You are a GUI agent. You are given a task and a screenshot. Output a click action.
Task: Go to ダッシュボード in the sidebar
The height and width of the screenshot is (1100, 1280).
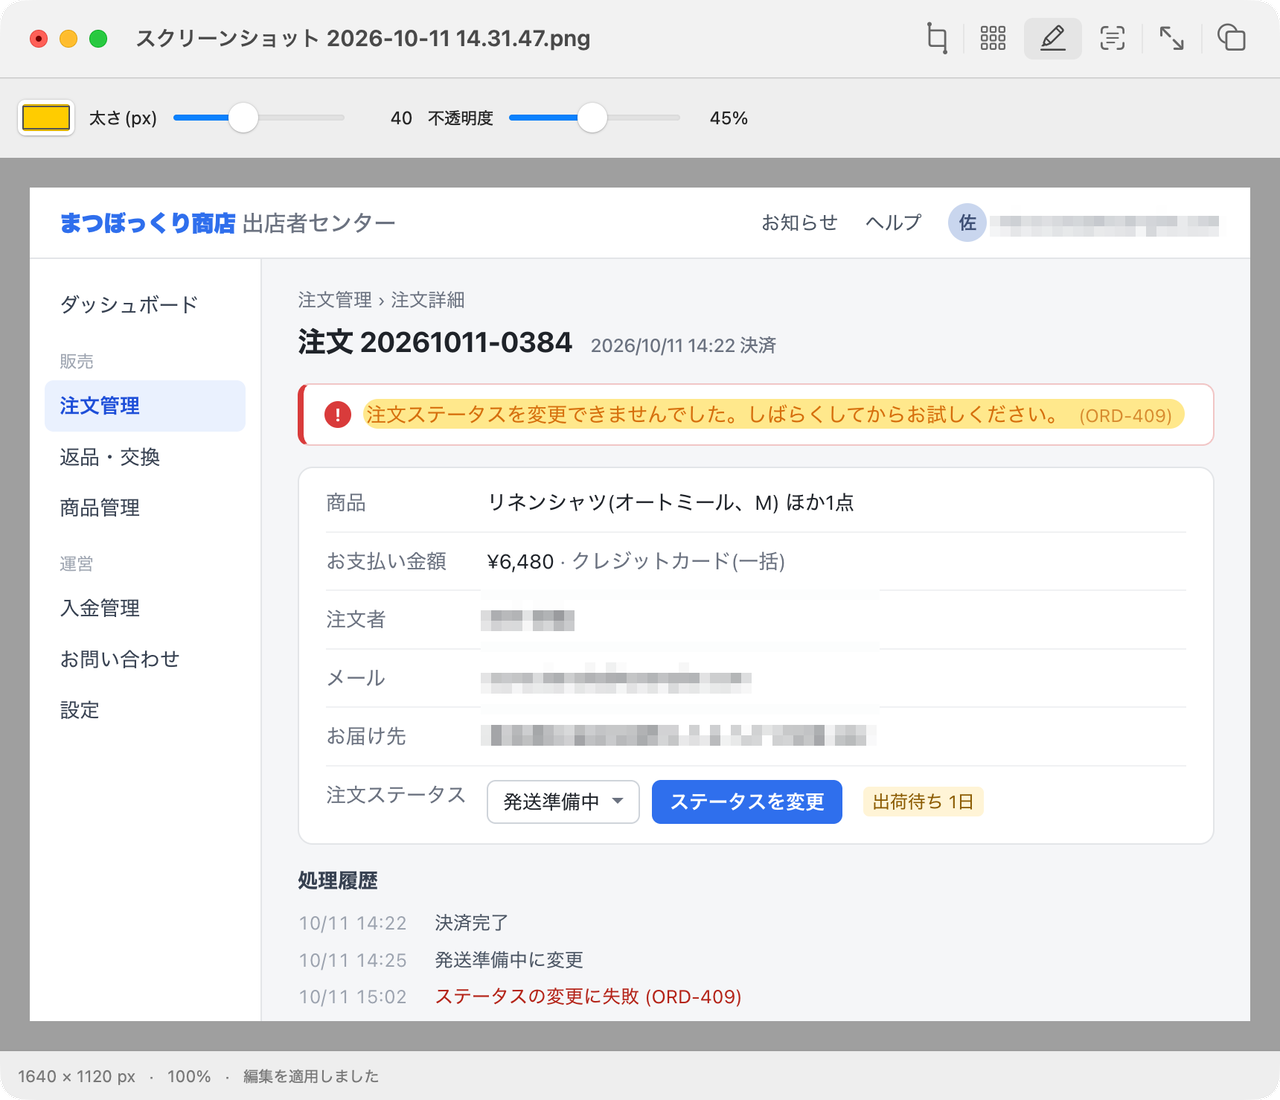click(x=129, y=304)
